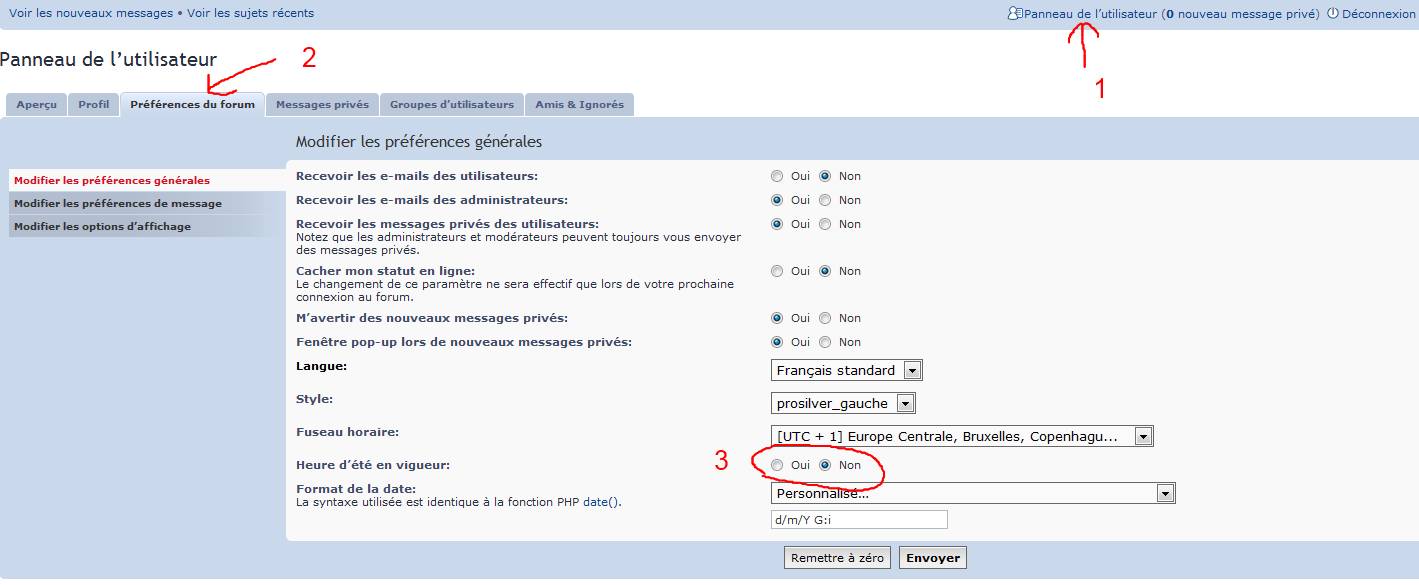Choose Non for Fenêtre pop-up messages privés
1419x585 pixels.
coord(825,342)
